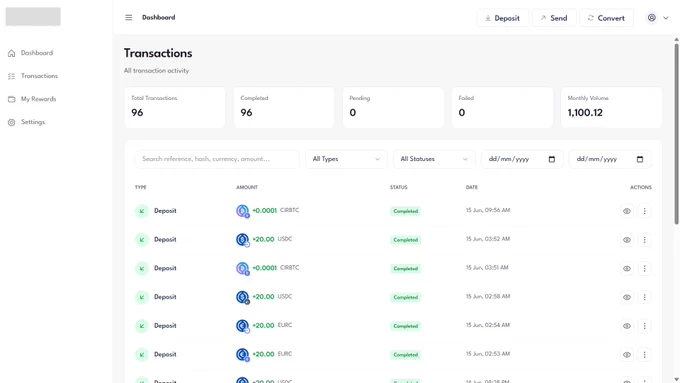Image resolution: width=680 pixels, height=383 pixels.
Task: Expand the All Statuses dropdown
Action: [434, 159]
